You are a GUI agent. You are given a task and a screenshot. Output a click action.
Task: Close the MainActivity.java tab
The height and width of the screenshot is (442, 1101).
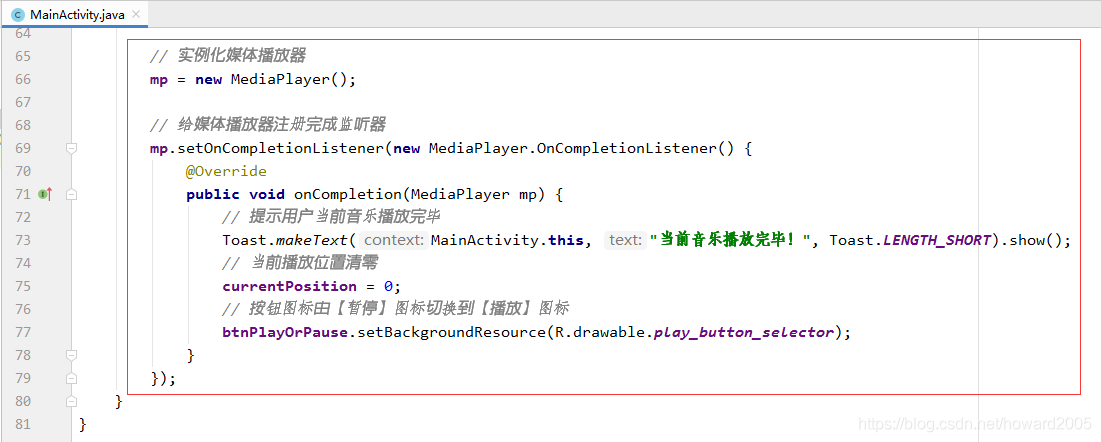136,15
